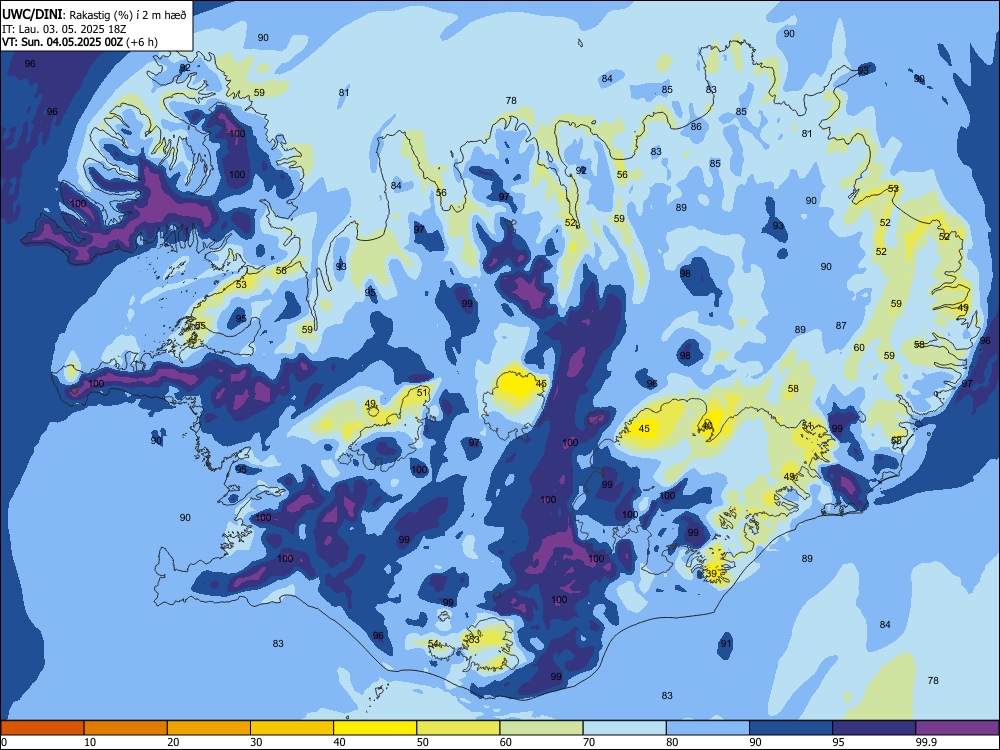Click the legend tick label '10'
The image size is (1000, 750).
click(x=90, y=742)
